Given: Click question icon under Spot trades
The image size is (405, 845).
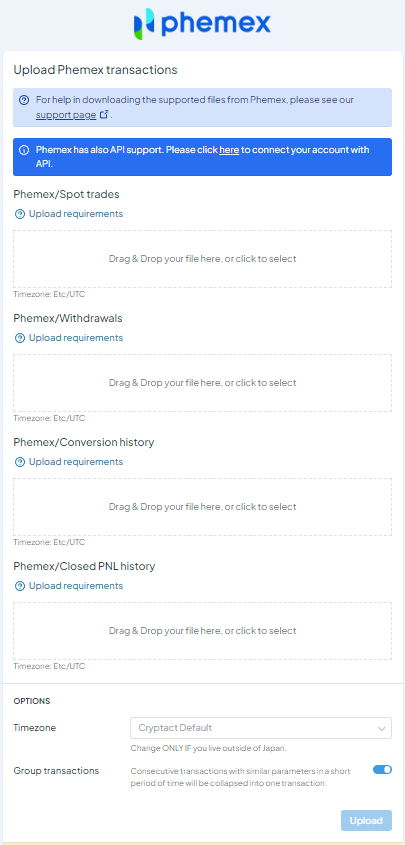Looking at the screenshot, I should [x=20, y=214].
